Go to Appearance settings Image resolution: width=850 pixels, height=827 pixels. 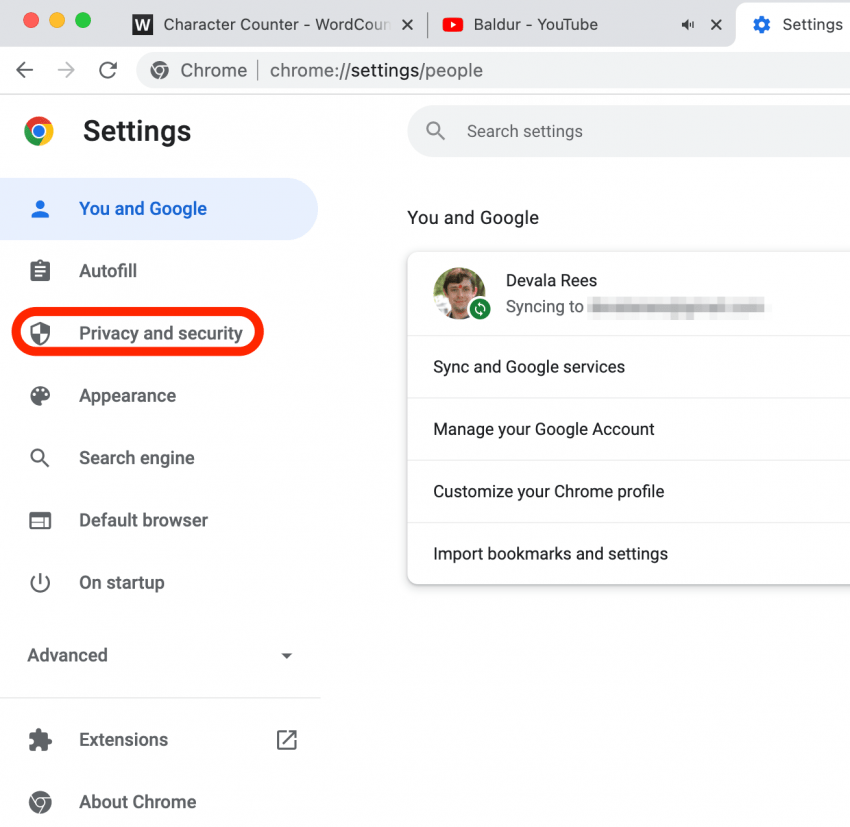[x=157, y=396]
